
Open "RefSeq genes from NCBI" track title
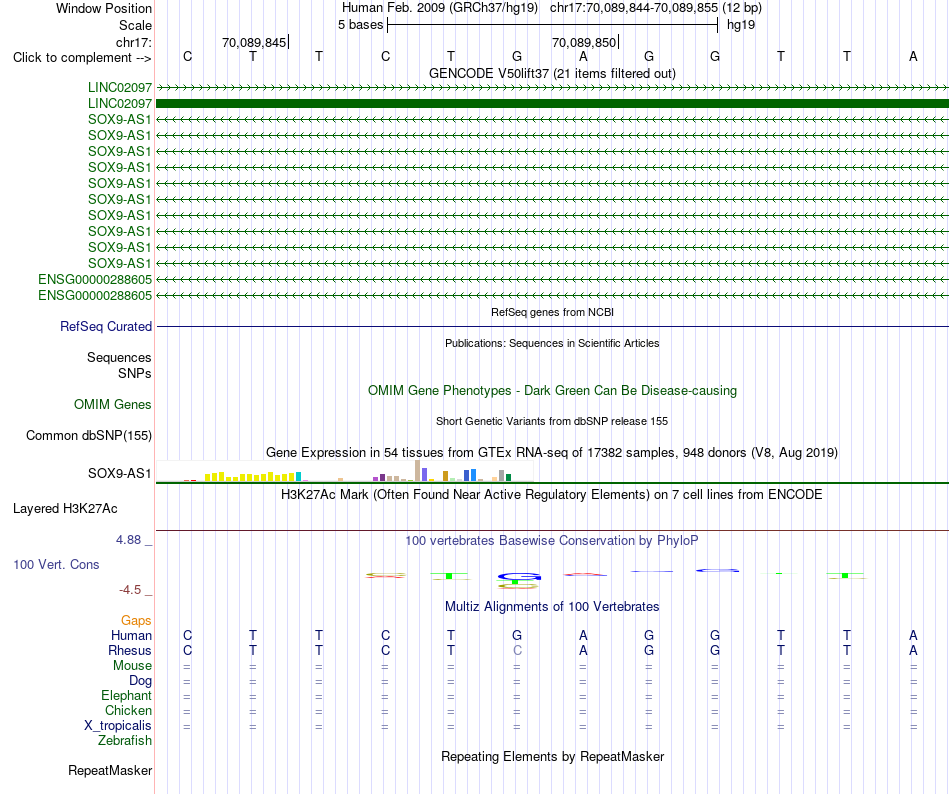[x=552, y=312]
